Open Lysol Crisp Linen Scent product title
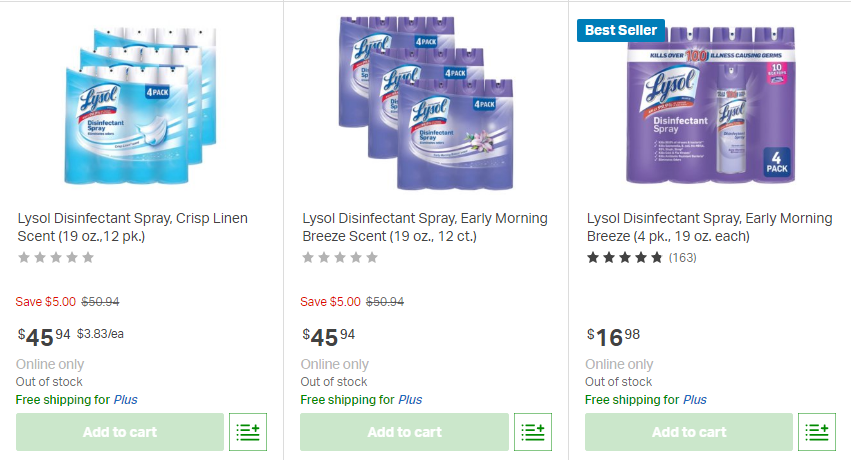 click(x=133, y=227)
